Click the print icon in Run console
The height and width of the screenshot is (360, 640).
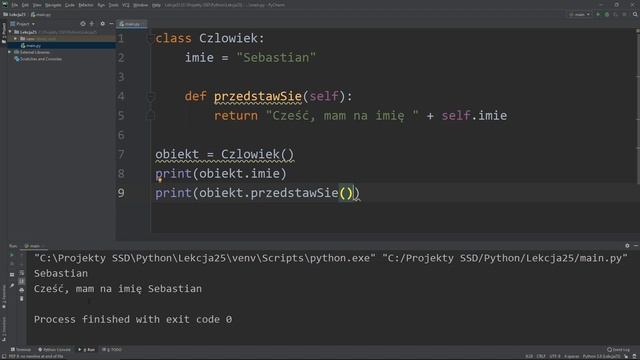click(x=22, y=290)
